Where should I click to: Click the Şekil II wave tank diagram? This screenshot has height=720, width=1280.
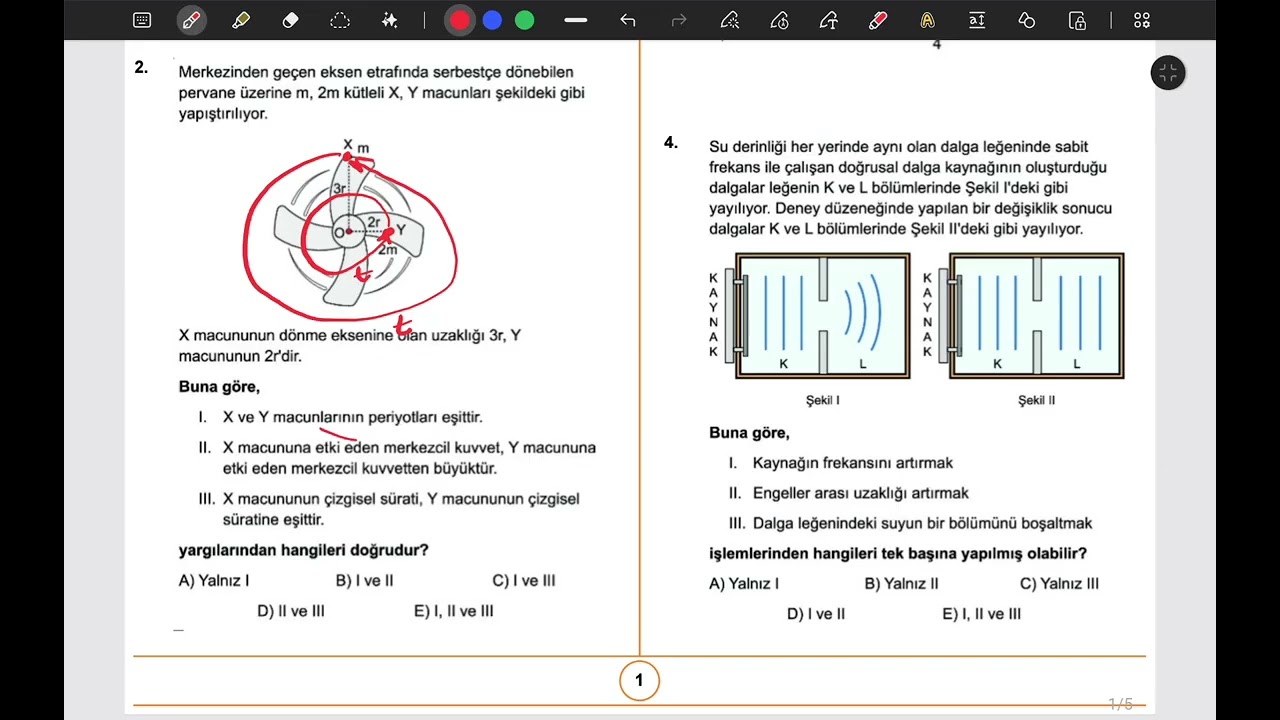[1036, 316]
